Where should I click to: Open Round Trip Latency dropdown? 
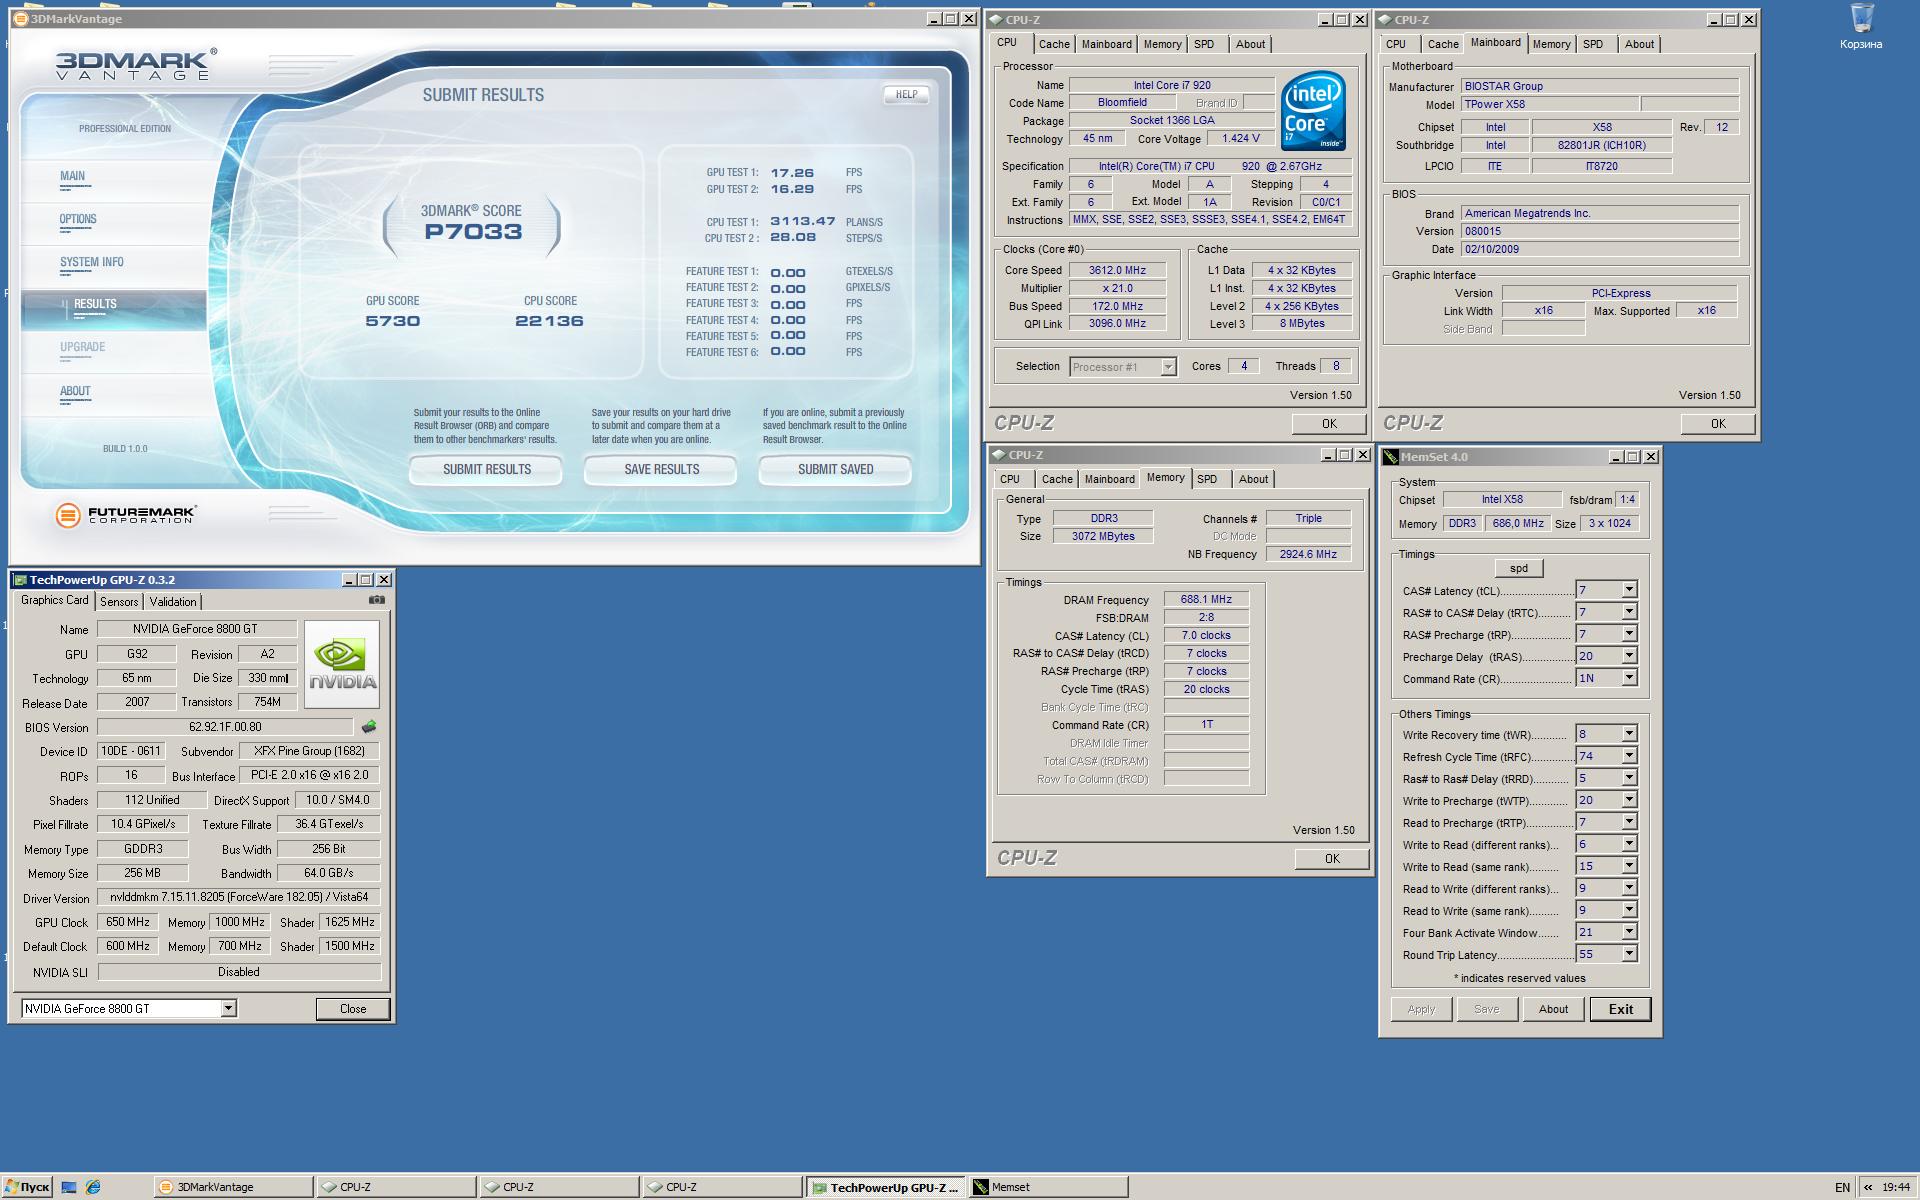(1629, 954)
